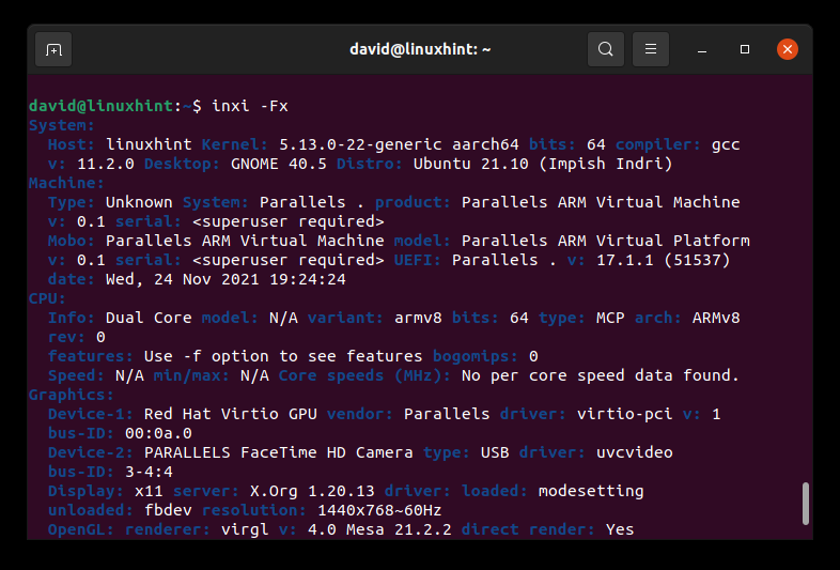Screen dimensions: 840x570
Task: Click the 'virtio-pci' driver value
Action: 624,414
